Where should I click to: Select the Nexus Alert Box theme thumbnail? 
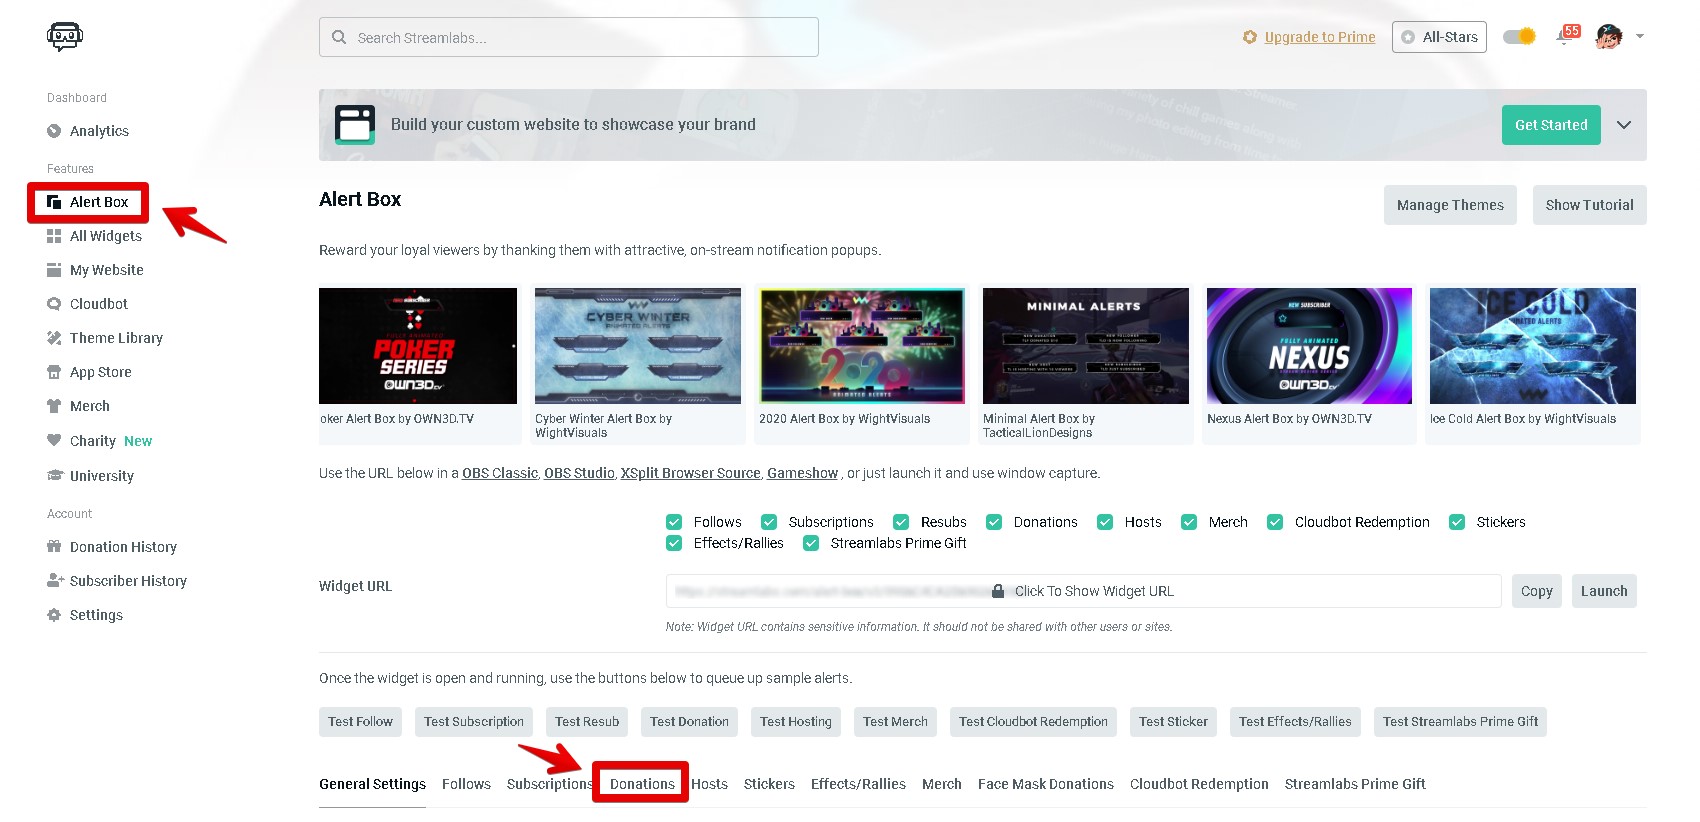(1309, 346)
